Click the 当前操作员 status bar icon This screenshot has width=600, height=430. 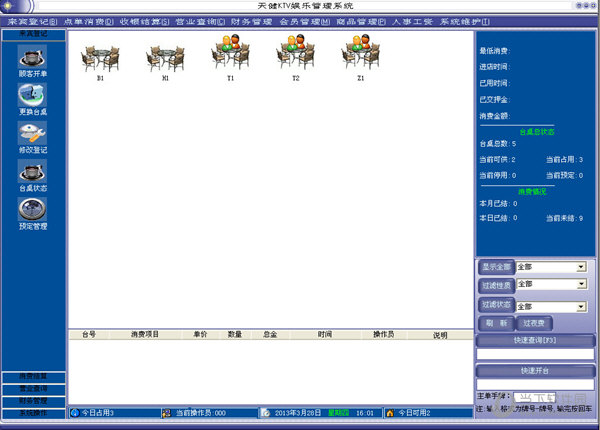(x=166, y=413)
